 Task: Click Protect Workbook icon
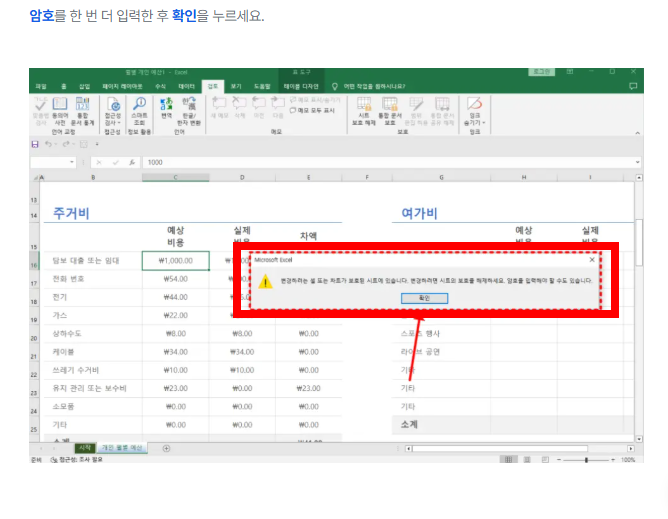[x=390, y=104]
